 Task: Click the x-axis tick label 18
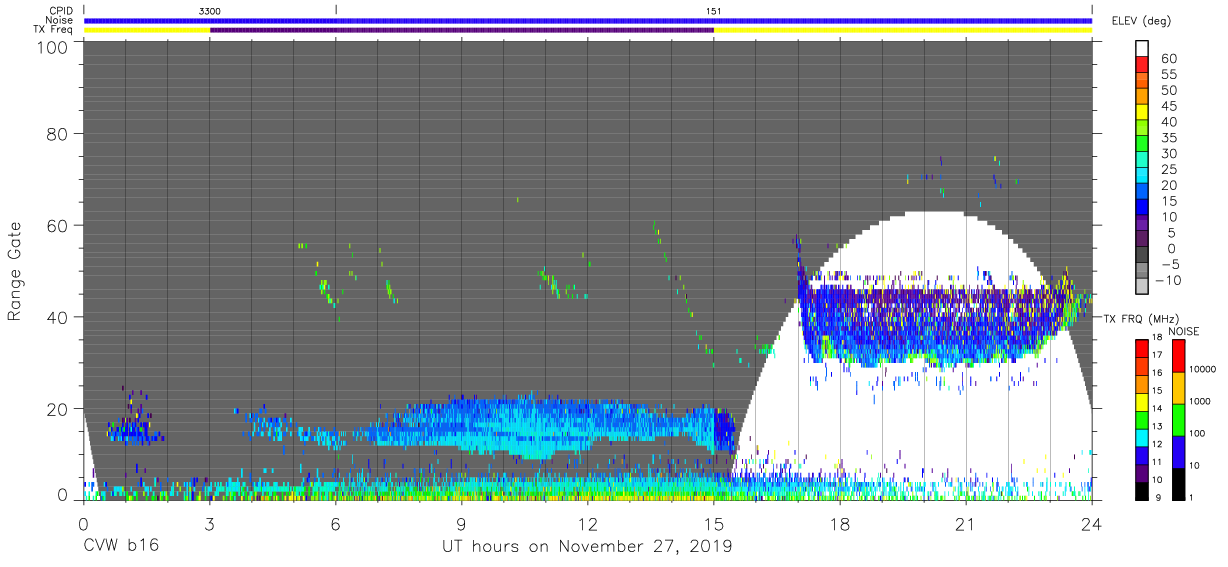tap(840, 524)
